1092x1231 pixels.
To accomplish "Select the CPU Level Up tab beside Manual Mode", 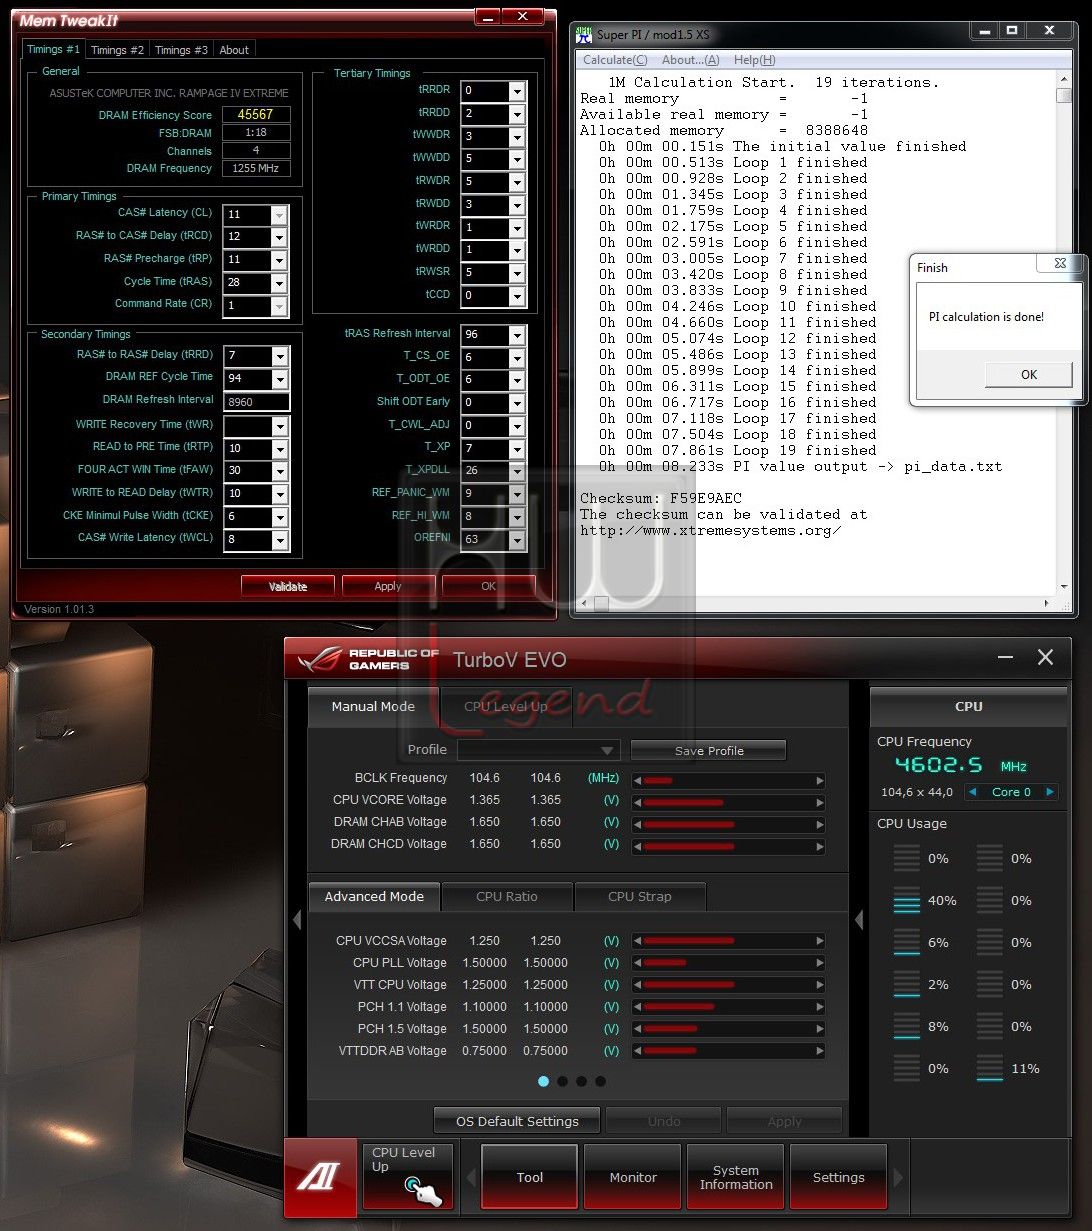I will [x=505, y=707].
